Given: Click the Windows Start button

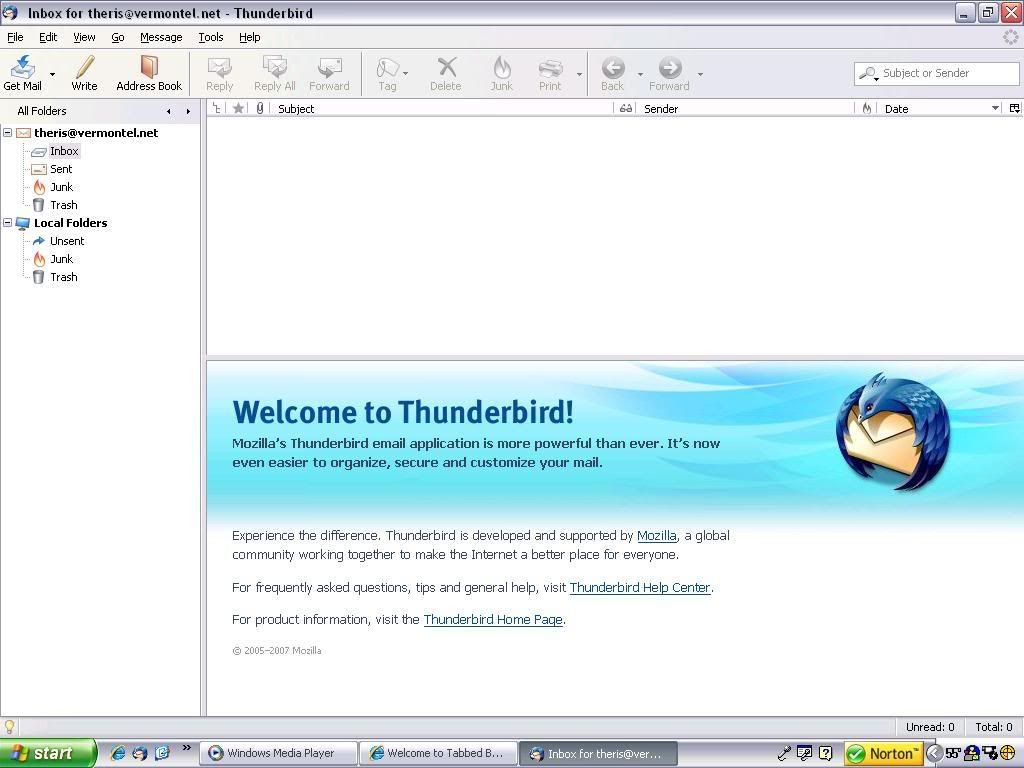Looking at the screenshot, I should click(48, 753).
